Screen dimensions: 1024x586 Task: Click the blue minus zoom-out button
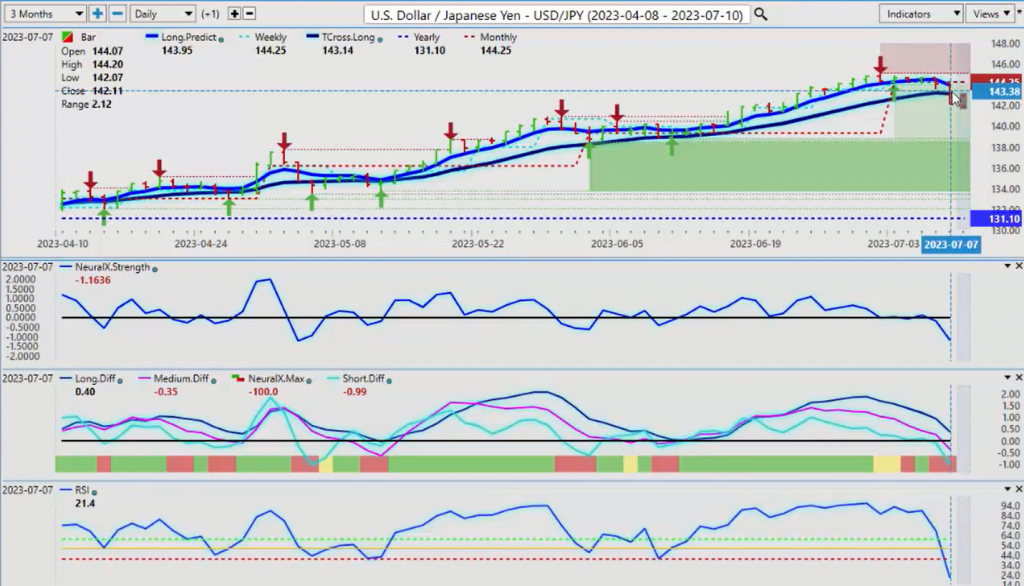pyautogui.click(x=117, y=14)
